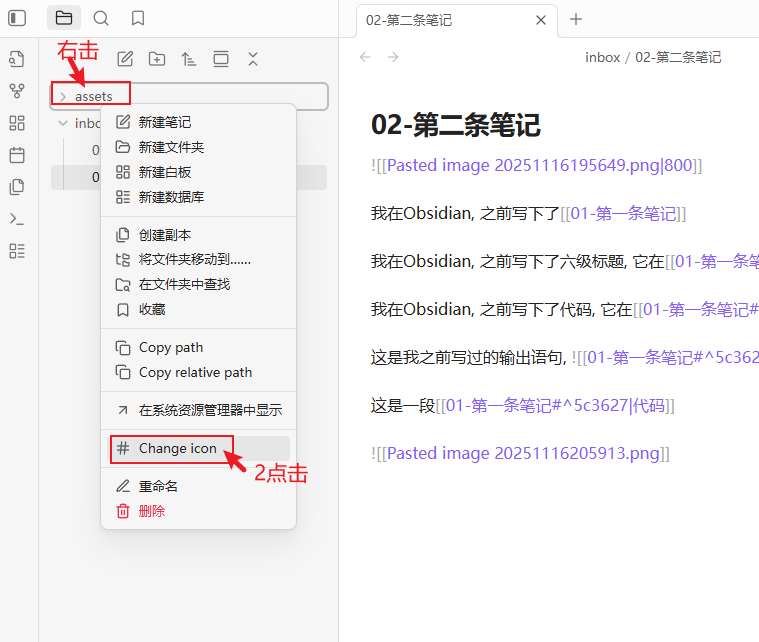
Task: Follow the first [[01-第一条笔记]] link in the note
Action: [623, 213]
